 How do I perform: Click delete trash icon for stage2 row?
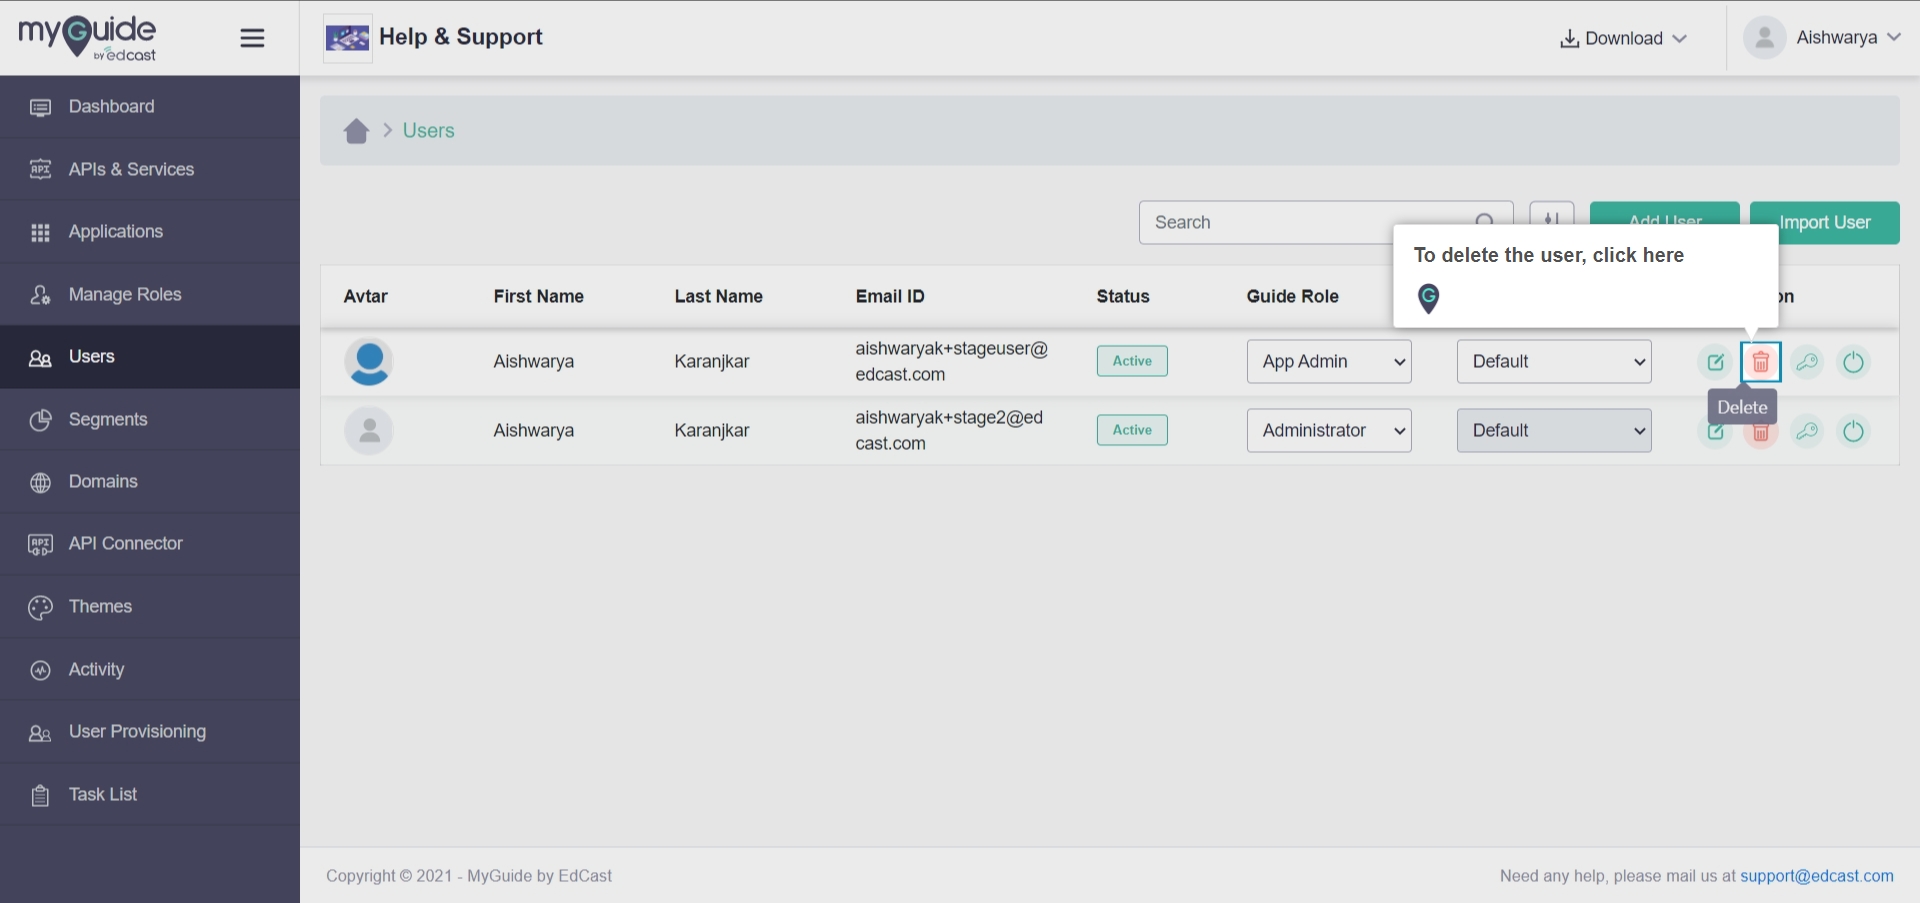click(x=1761, y=435)
